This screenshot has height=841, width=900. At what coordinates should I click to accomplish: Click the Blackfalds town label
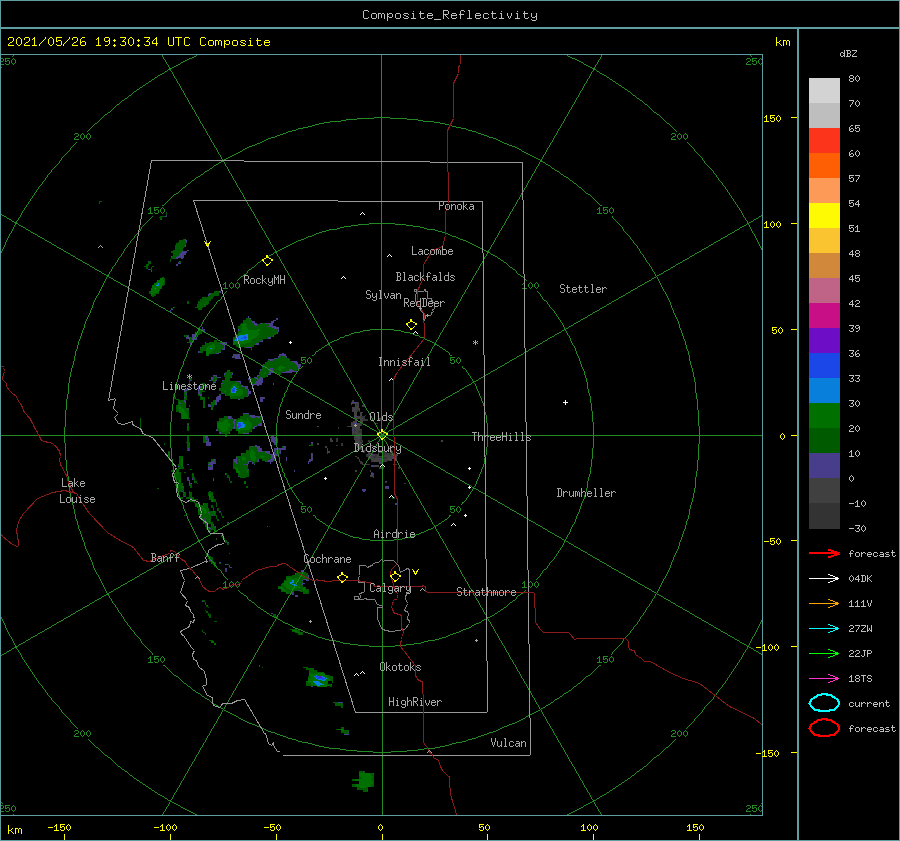coord(425,277)
